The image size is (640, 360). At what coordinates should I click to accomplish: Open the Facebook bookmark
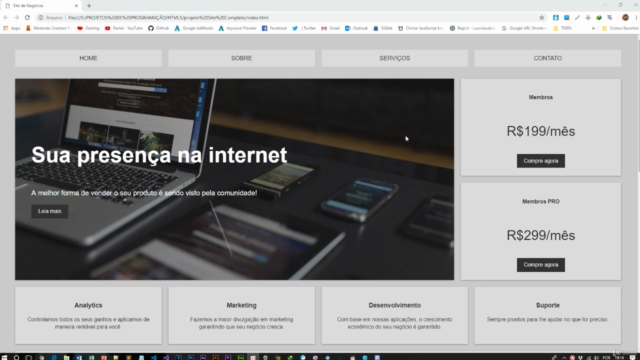pyautogui.click(x=274, y=28)
